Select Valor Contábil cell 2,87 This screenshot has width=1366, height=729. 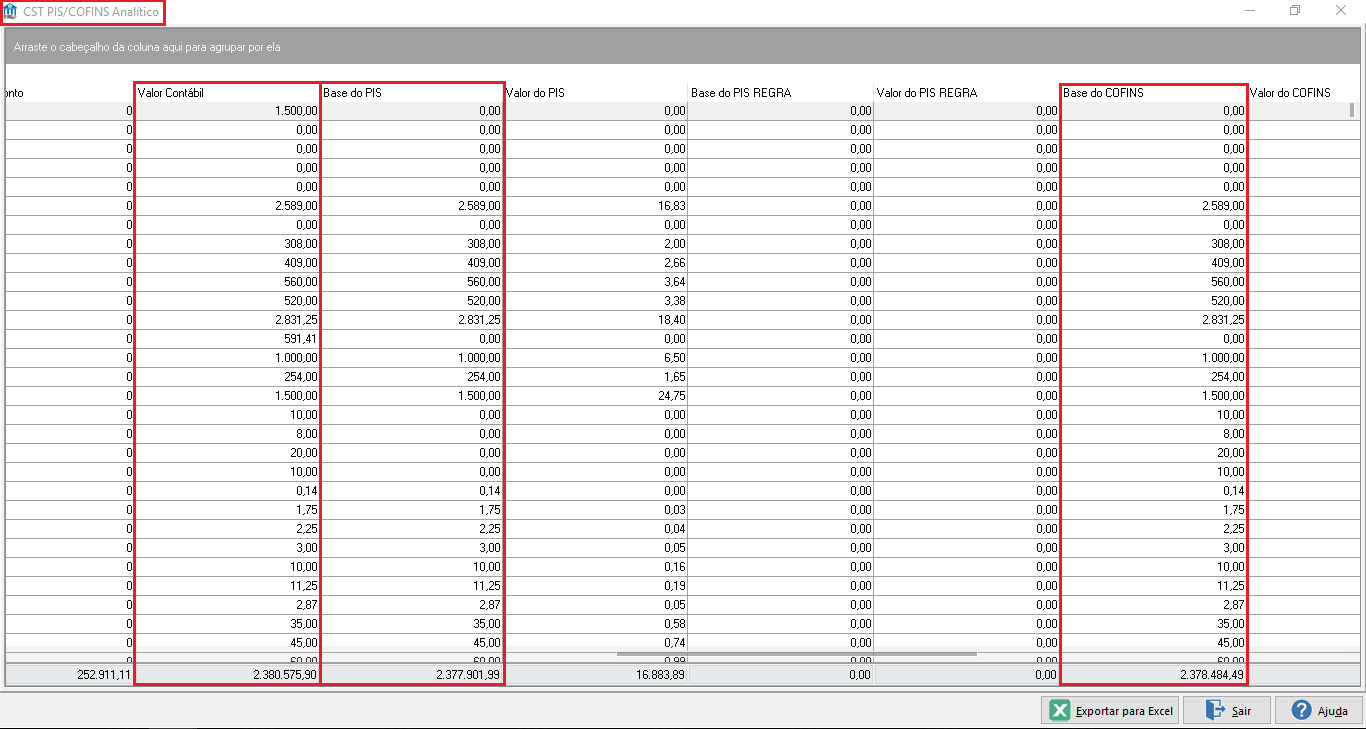[x=227, y=605]
